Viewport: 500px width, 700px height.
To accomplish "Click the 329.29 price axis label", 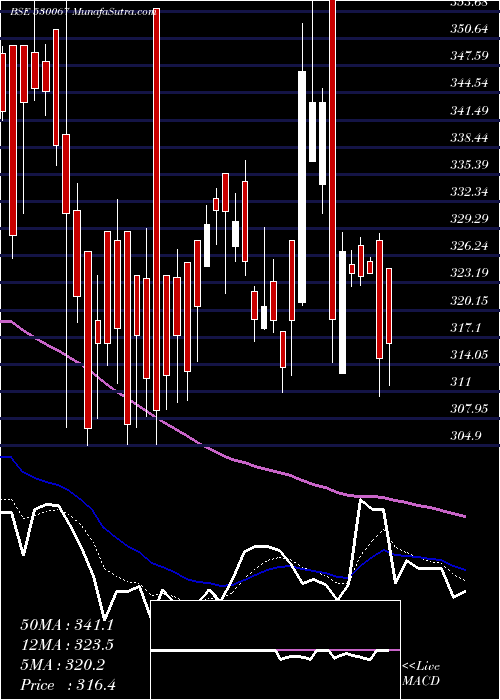I will point(468,219).
